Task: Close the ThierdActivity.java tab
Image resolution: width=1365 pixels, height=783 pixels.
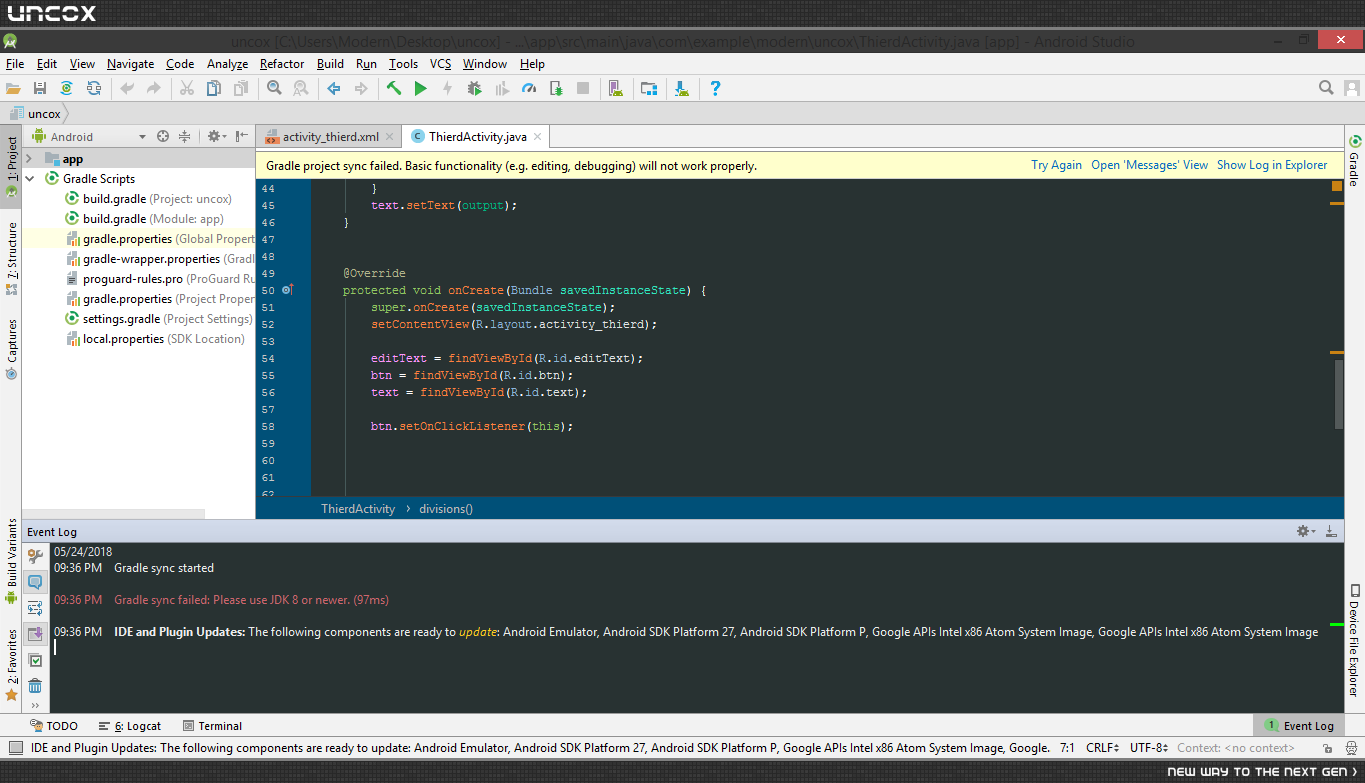Action: pos(537,137)
